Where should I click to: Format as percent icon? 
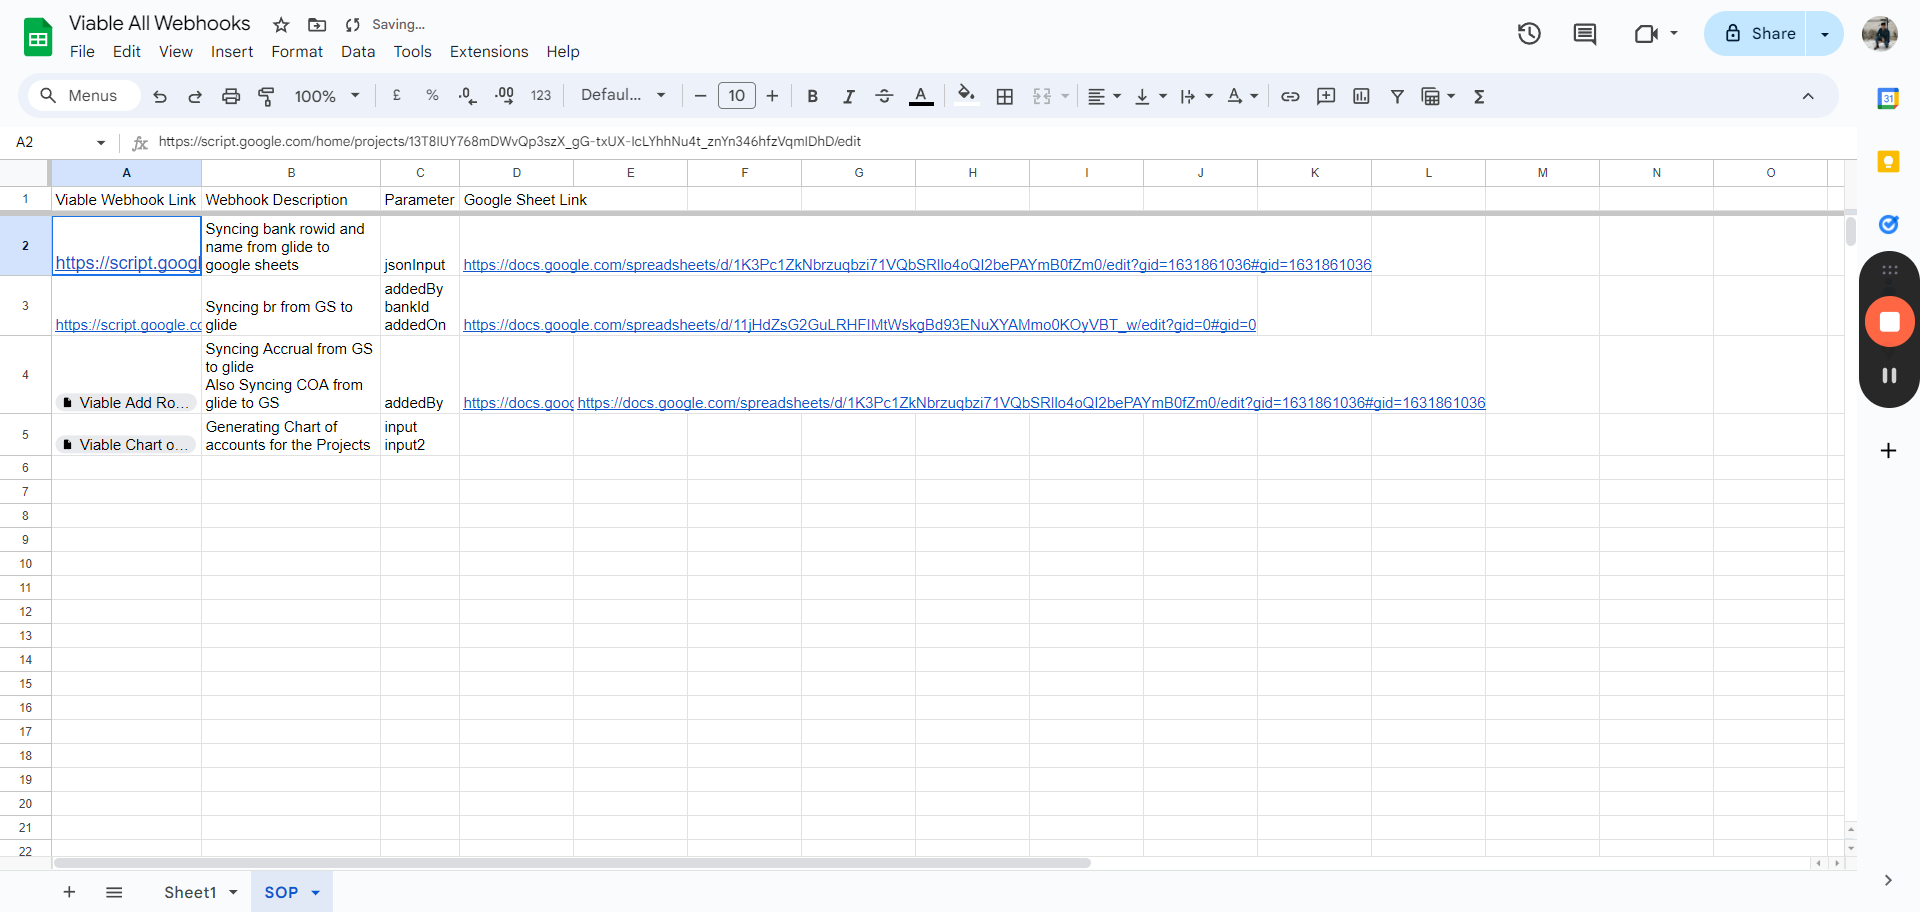(x=432, y=95)
